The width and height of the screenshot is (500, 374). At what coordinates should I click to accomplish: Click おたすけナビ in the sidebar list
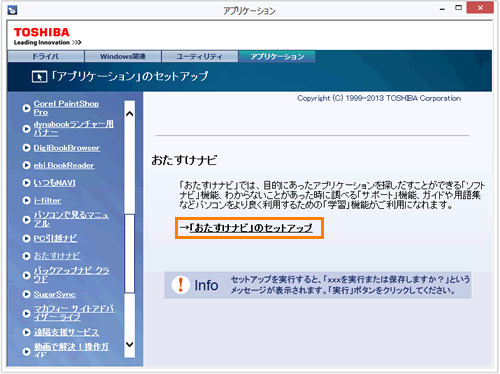57,256
